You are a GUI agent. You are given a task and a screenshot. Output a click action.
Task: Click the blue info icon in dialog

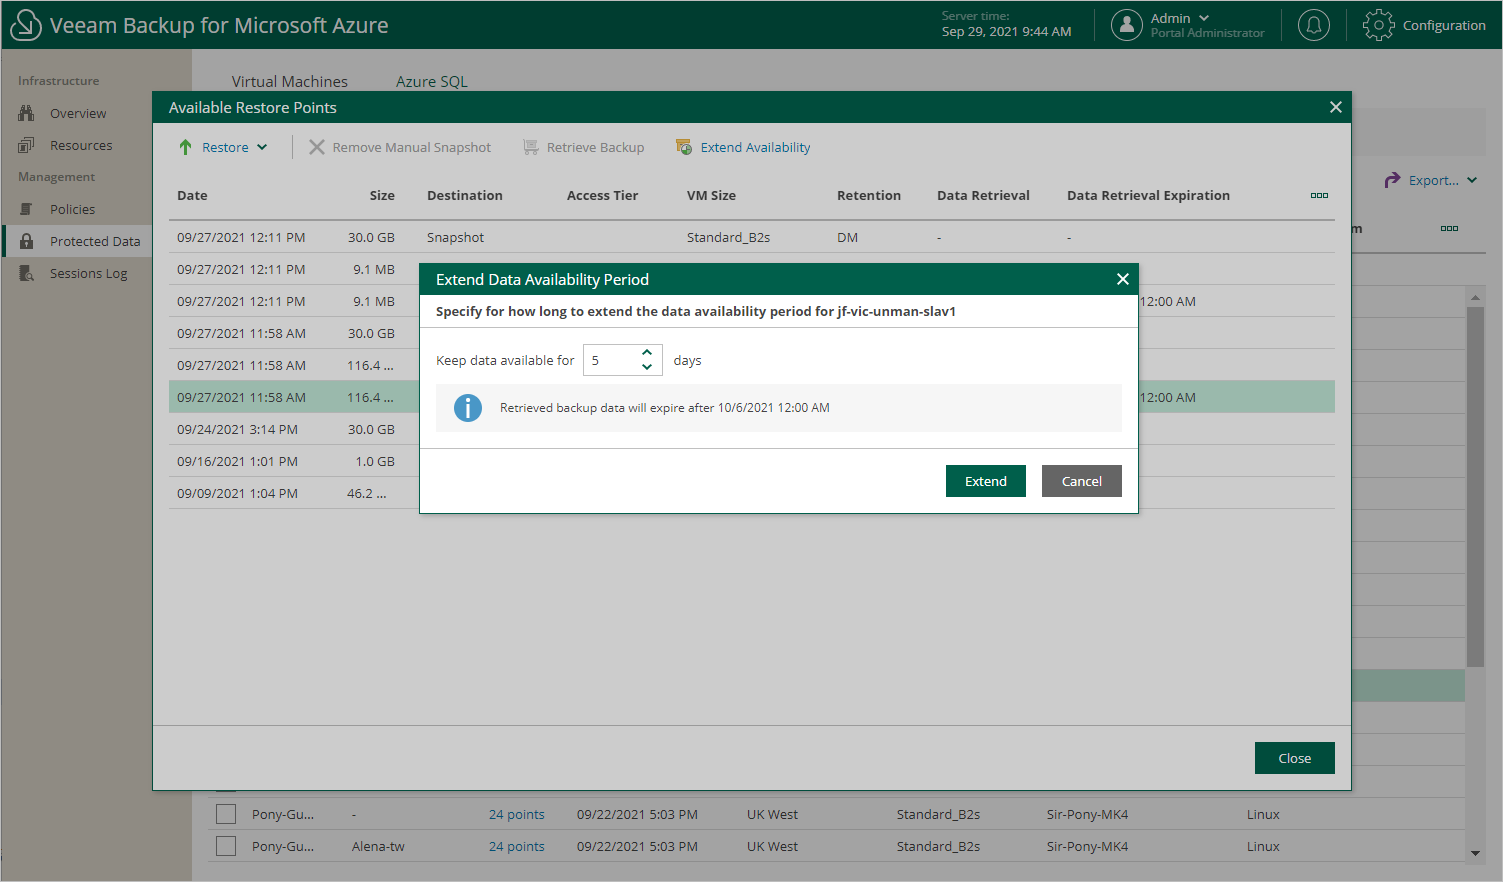468,408
